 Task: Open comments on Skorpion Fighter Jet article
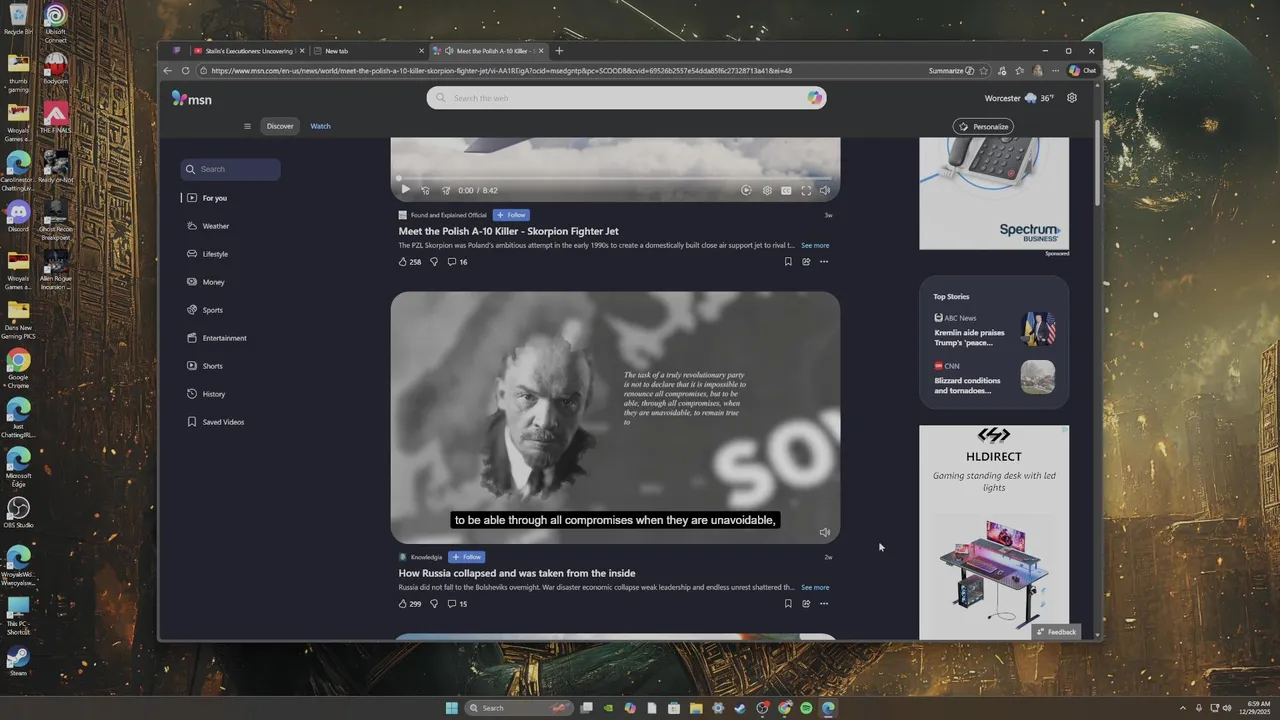[x=457, y=262]
